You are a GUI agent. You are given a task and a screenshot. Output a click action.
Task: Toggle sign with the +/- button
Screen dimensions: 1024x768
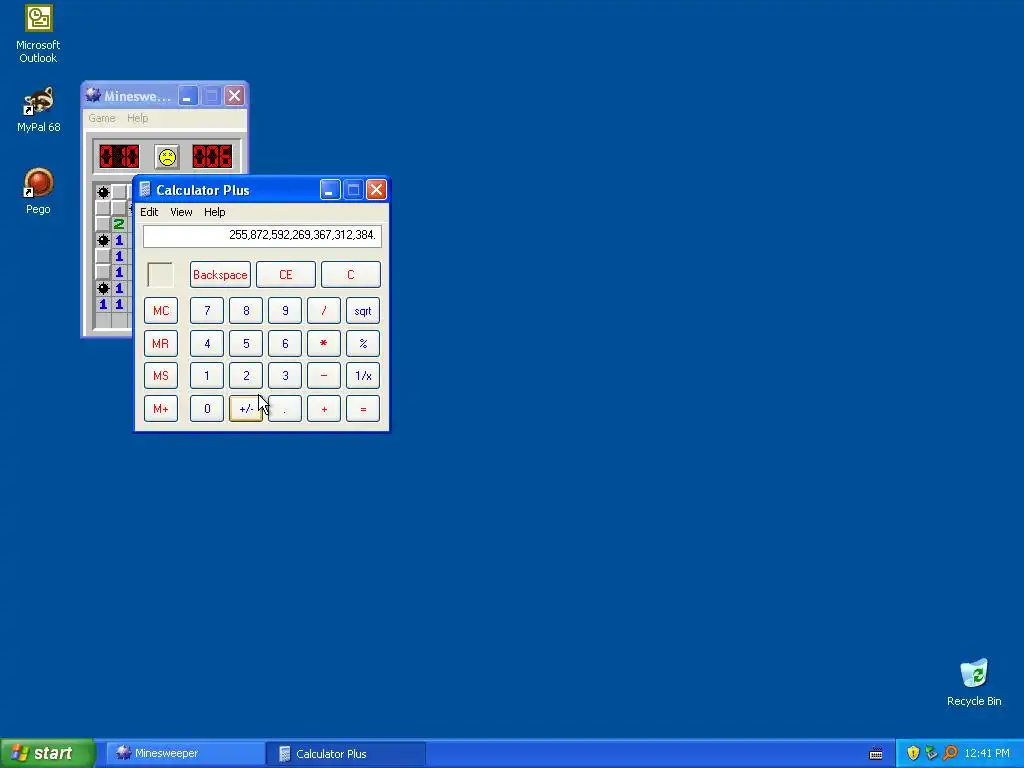246,409
